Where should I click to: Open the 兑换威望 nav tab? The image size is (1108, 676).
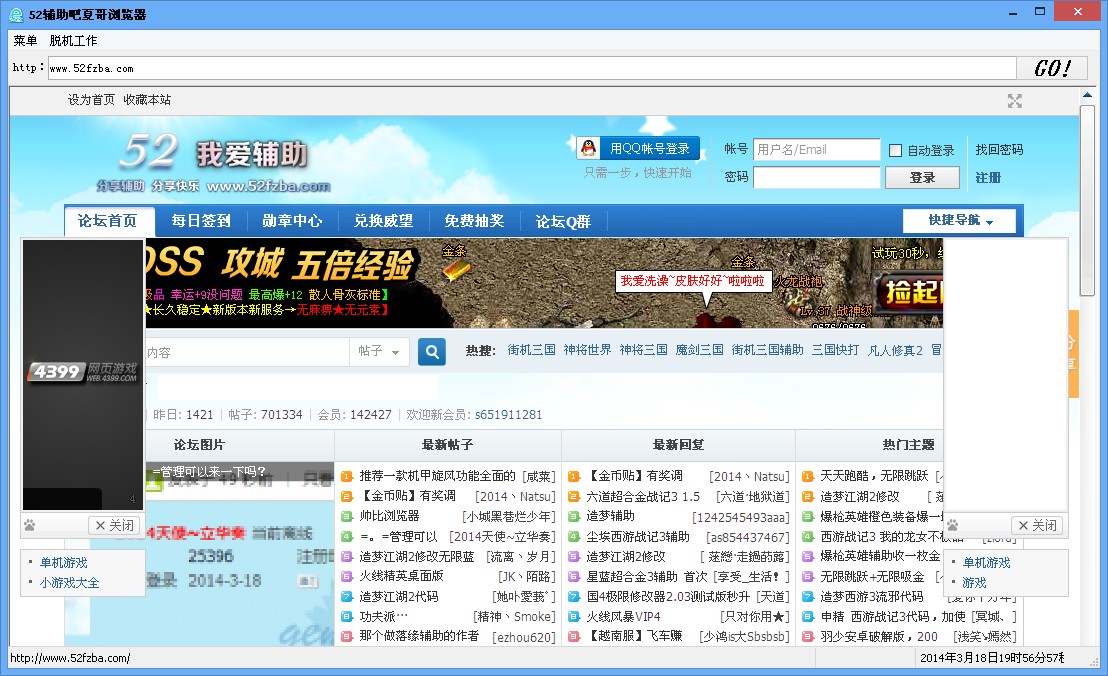pos(383,221)
